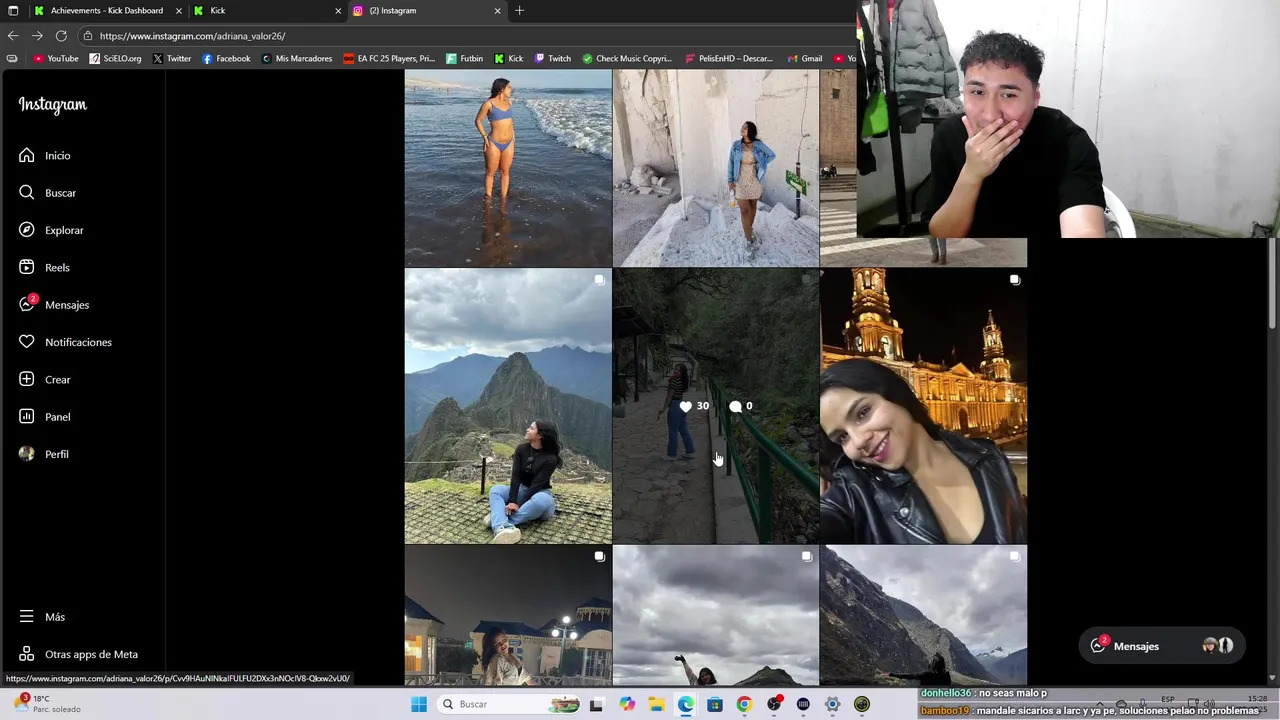The image size is (1280, 720).
Task: Go forward in browser history
Action: point(37,36)
